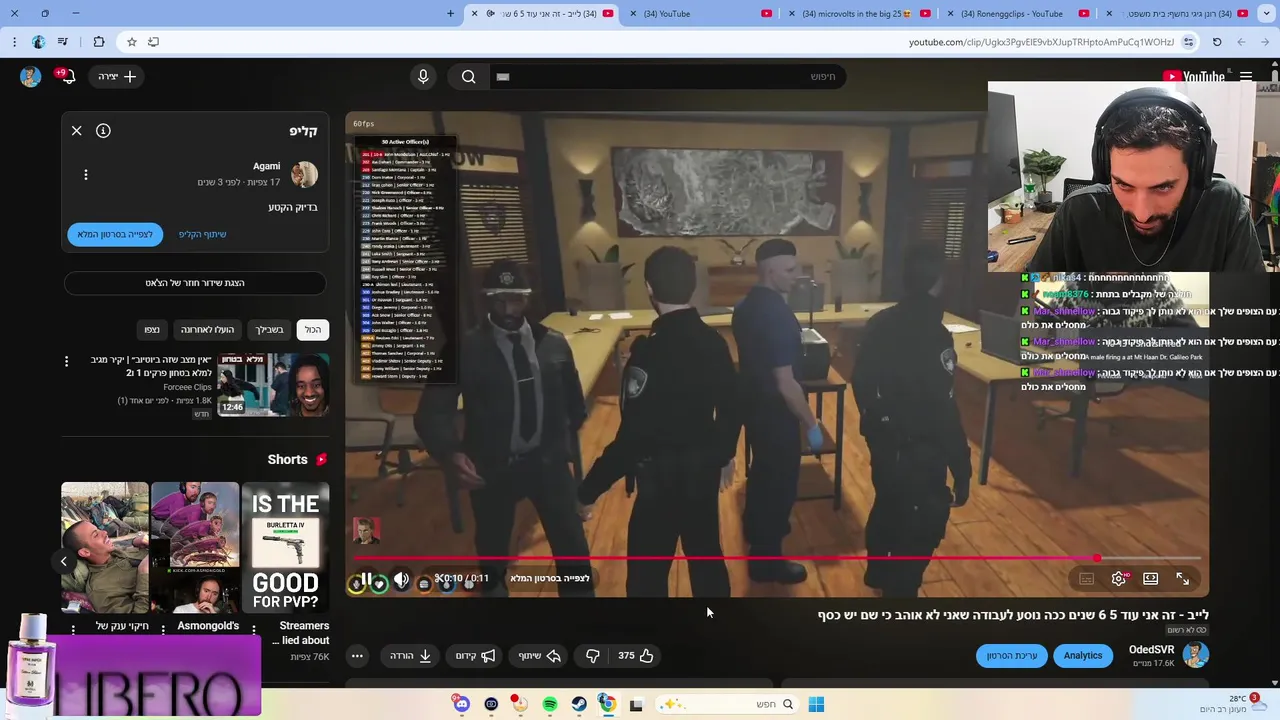Download the video (הורדה)
Viewport: 1280px width, 720px height.
[411, 656]
